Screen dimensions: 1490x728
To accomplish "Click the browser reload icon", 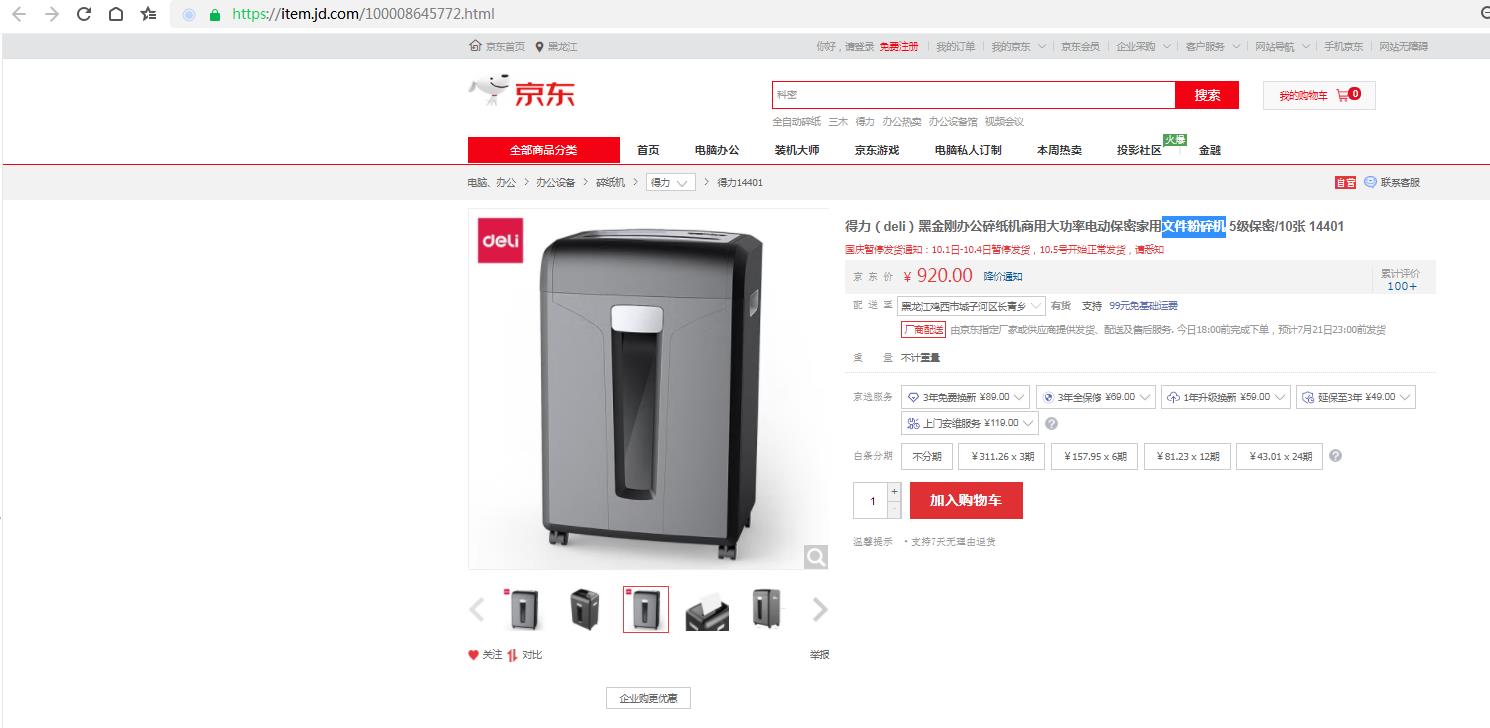I will pos(83,14).
